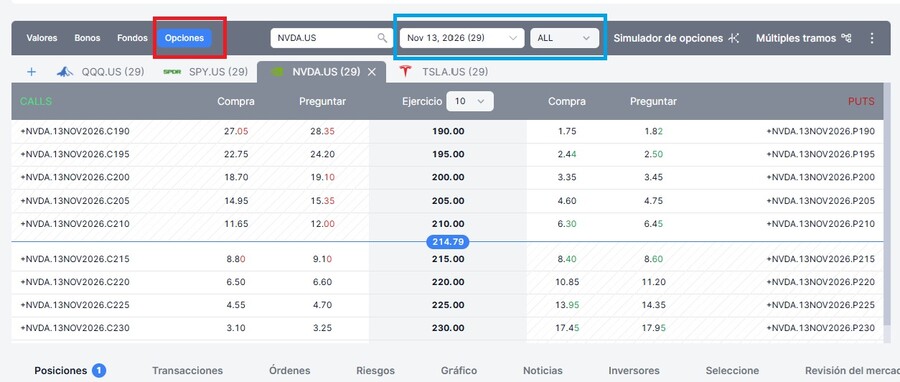Click put ask price 11.20 for P220
This screenshot has width=900, height=382.
point(653,282)
